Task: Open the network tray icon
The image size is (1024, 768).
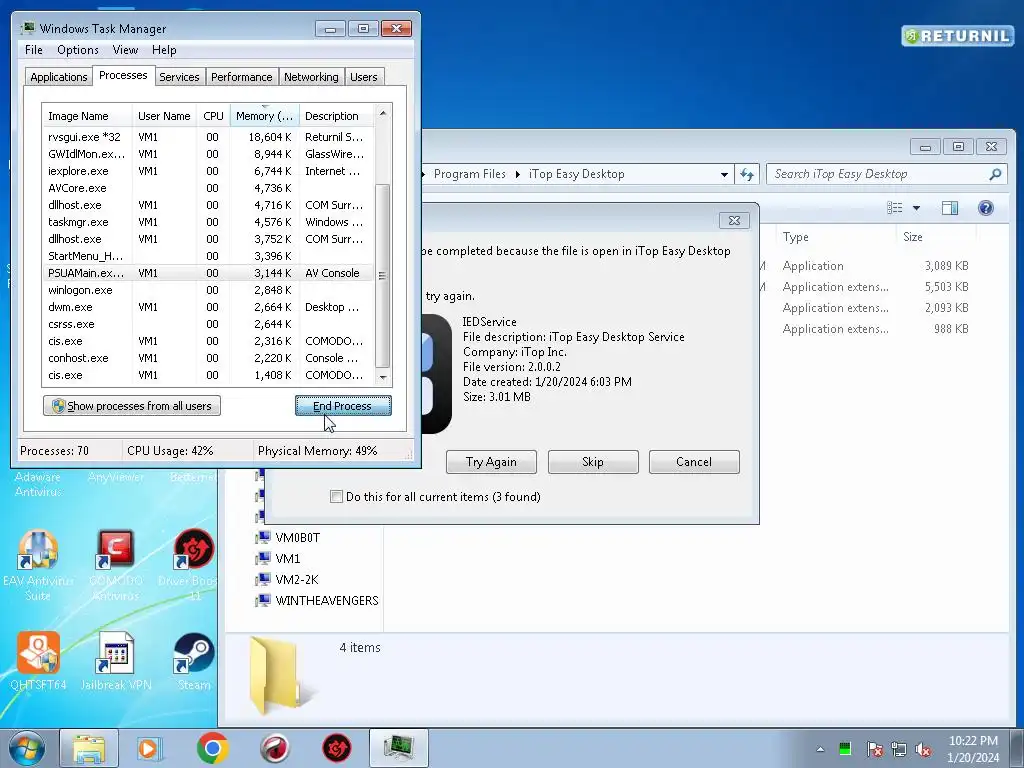Action: (899, 749)
